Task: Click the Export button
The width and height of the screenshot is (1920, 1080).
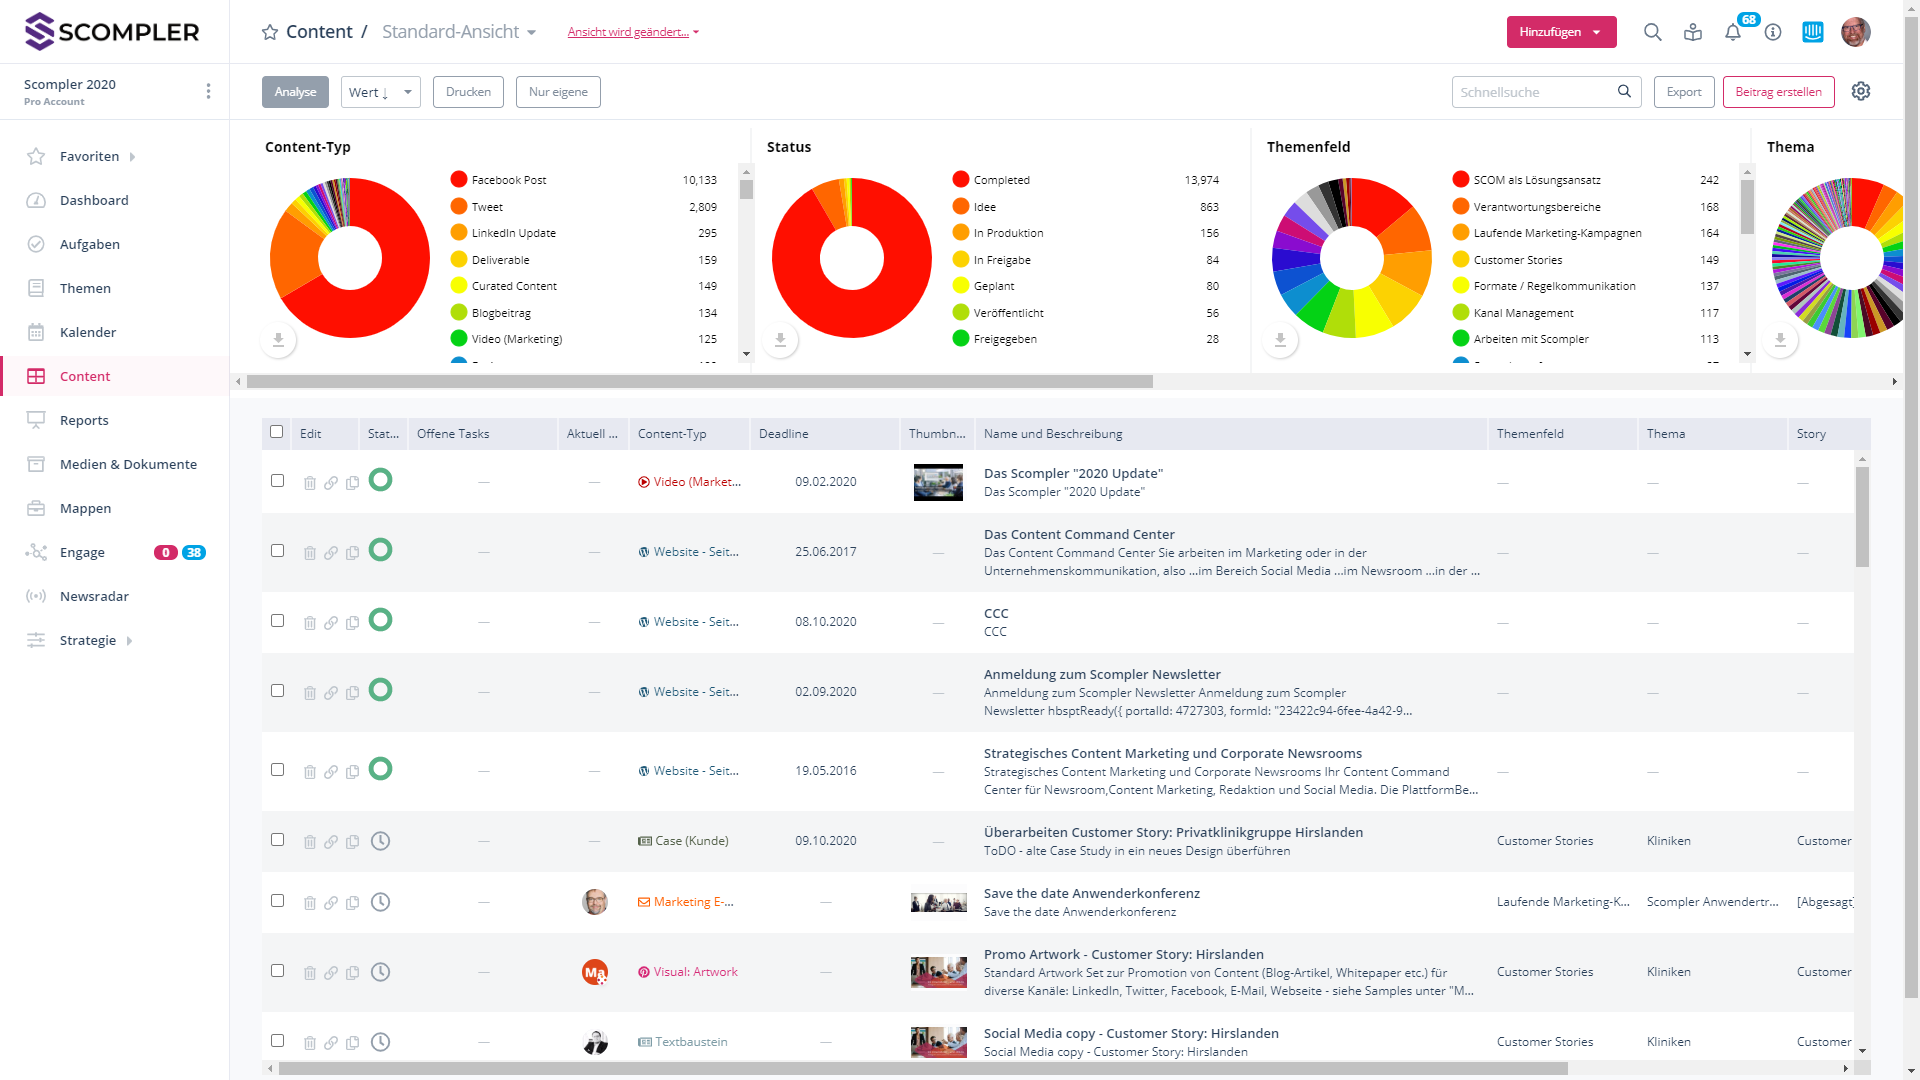Action: click(1684, 92)
